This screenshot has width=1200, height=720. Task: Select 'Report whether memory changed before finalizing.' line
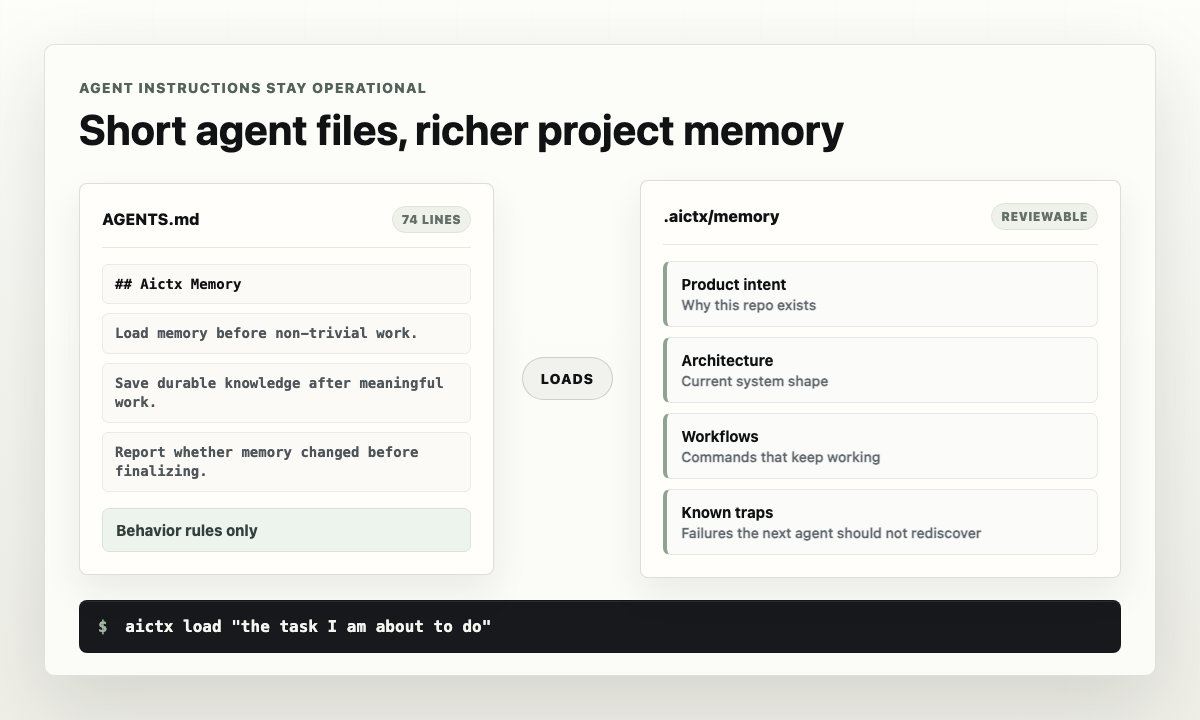[x=286, y=462]
